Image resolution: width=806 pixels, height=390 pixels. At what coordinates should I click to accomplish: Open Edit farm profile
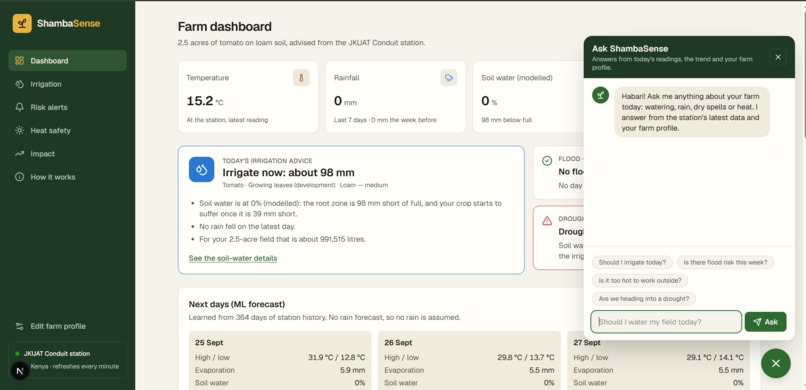pyautogui.click(x=67, y=326)
